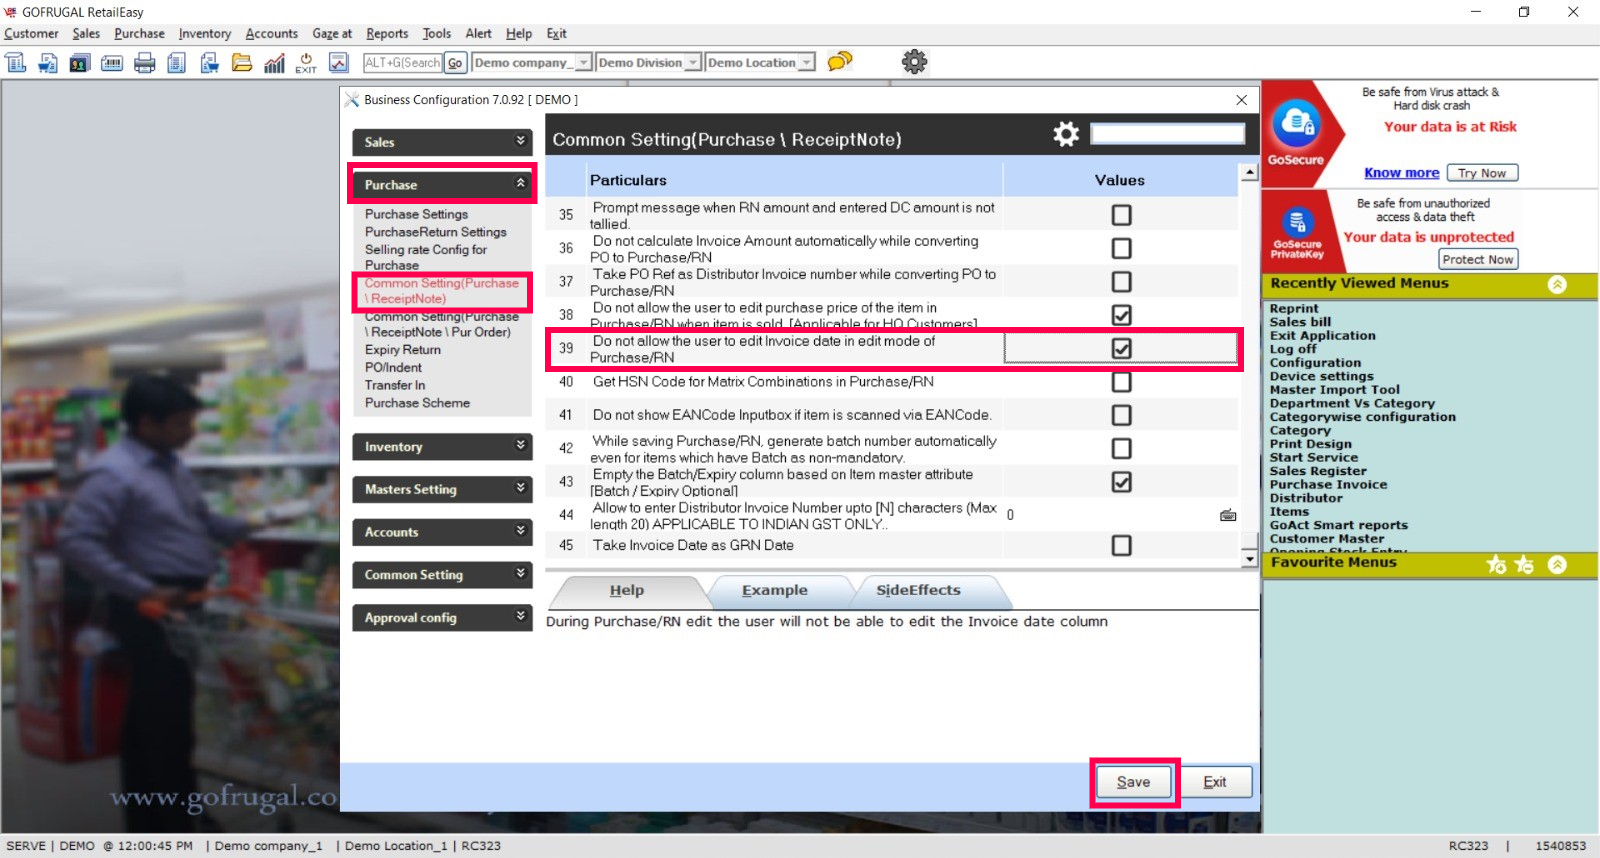This screenshot has height=858, width=1600.
Task: Collapse the Favourite Menus panel
Action: (1557, 564)
